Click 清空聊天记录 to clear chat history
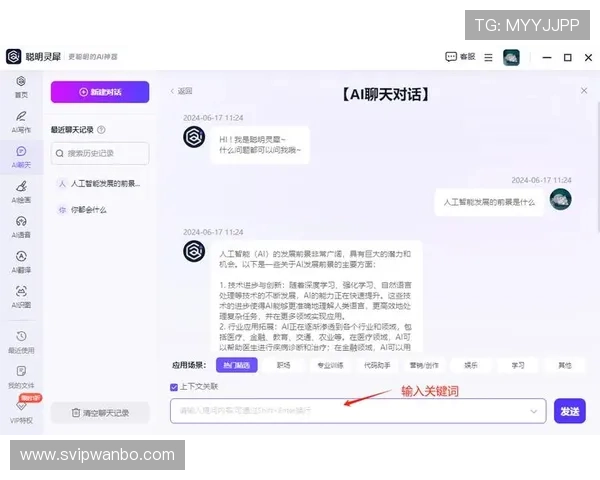The height and width of the screenshot is (480, 600). (100, 413)
